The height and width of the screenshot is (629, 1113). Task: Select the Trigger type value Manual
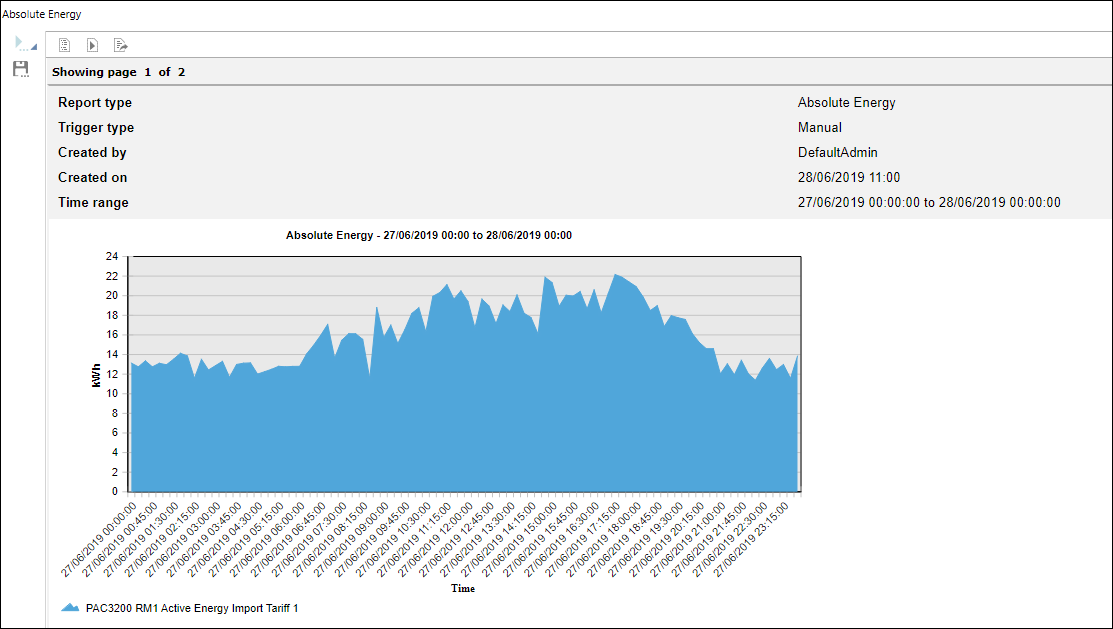tap(819, 128)
